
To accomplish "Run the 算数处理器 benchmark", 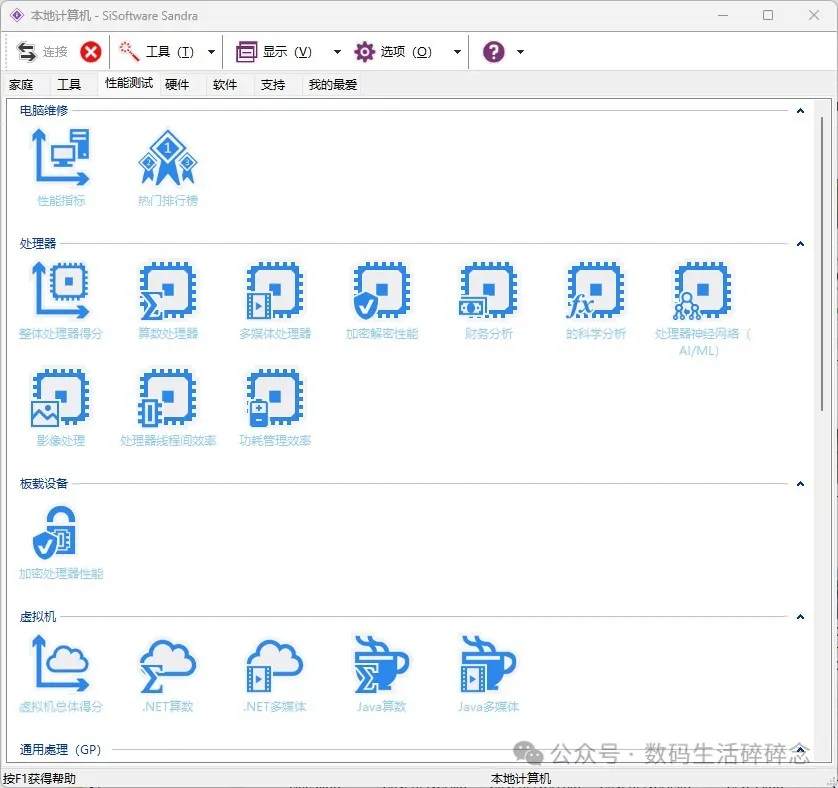I will pos(168,300).
